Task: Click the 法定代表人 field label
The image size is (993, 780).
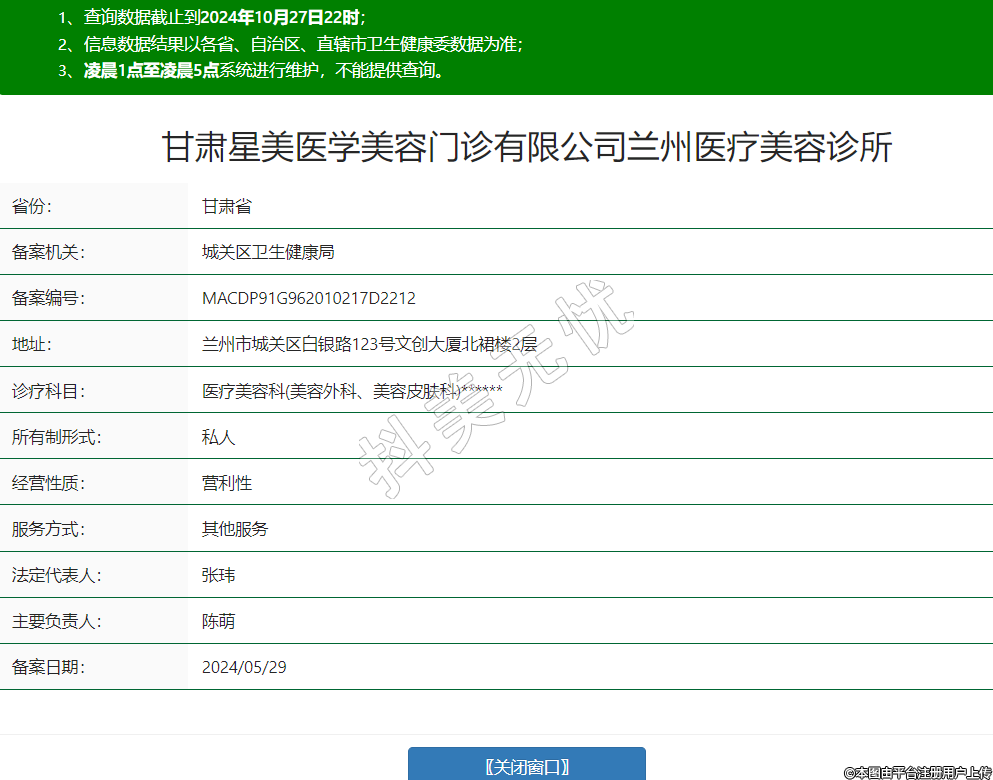Action: pyautogui.click(x=56, y=575)
